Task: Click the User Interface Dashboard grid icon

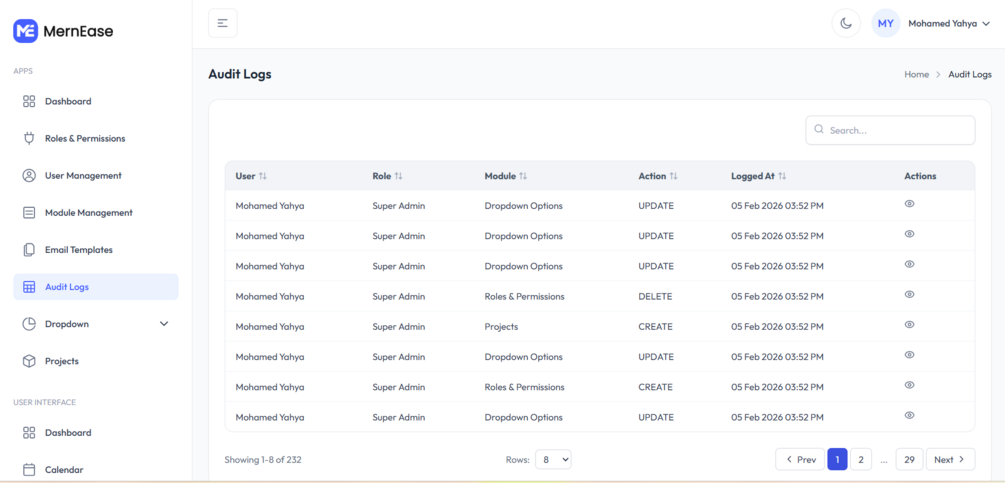Action: [29, 432]
